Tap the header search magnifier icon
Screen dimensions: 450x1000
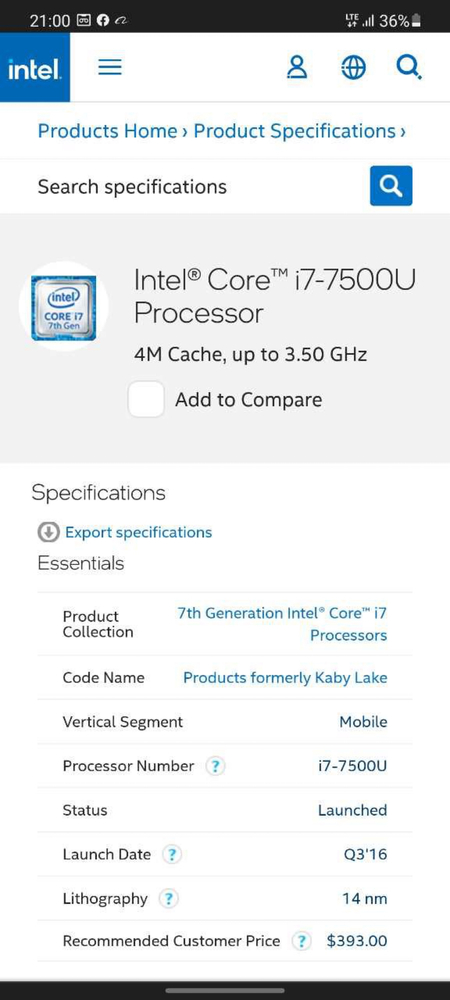click(409, 66)
